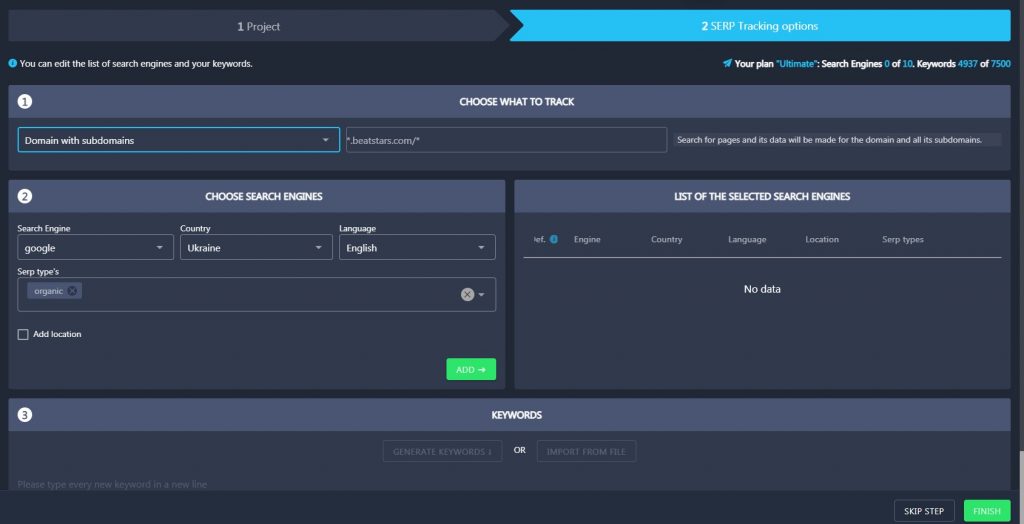The height and width of the screenshot is (524, 1024).
Task: Click the Serp types column header
Action: click(x=903, y=239)
